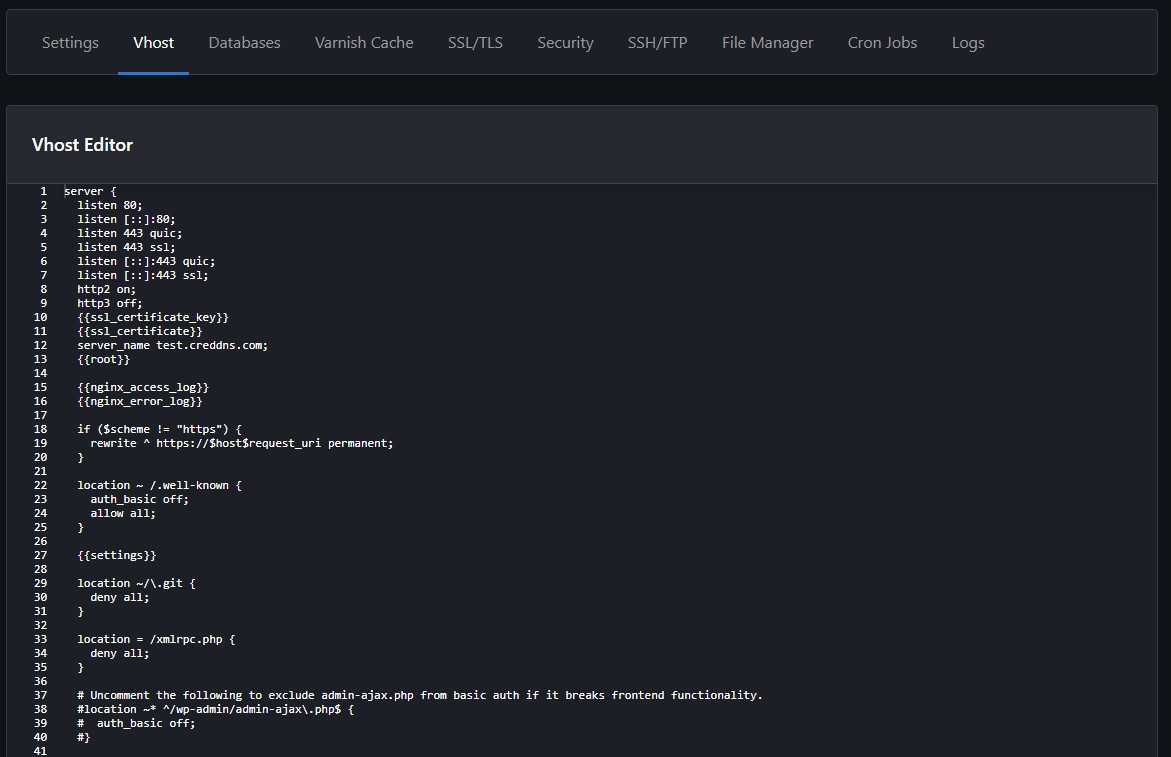The image size is (1171, 757).
Task: Click the '{{nginx_error_log}}' line
Action: pos(140,402)
